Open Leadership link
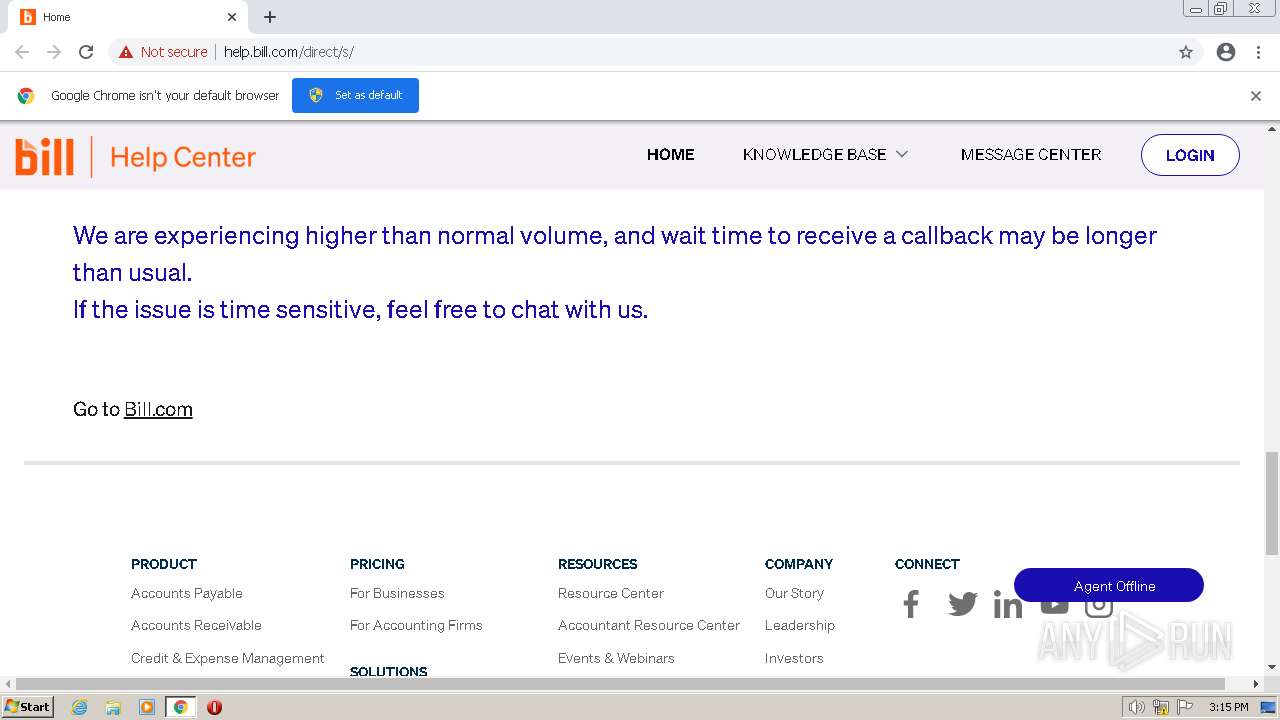Image resolution: width=1280 pixels, height=720 pixels. (x=800, y=625)
